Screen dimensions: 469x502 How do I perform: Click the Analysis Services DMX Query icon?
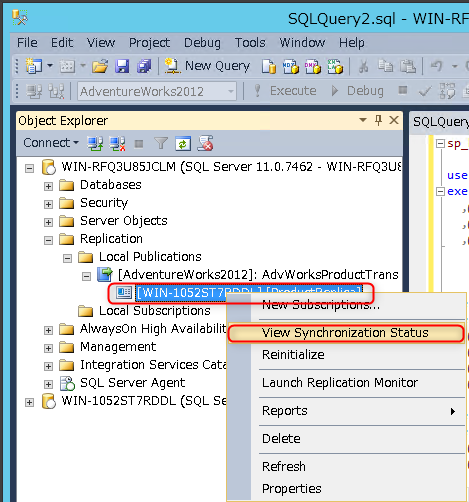click(312, 66)
